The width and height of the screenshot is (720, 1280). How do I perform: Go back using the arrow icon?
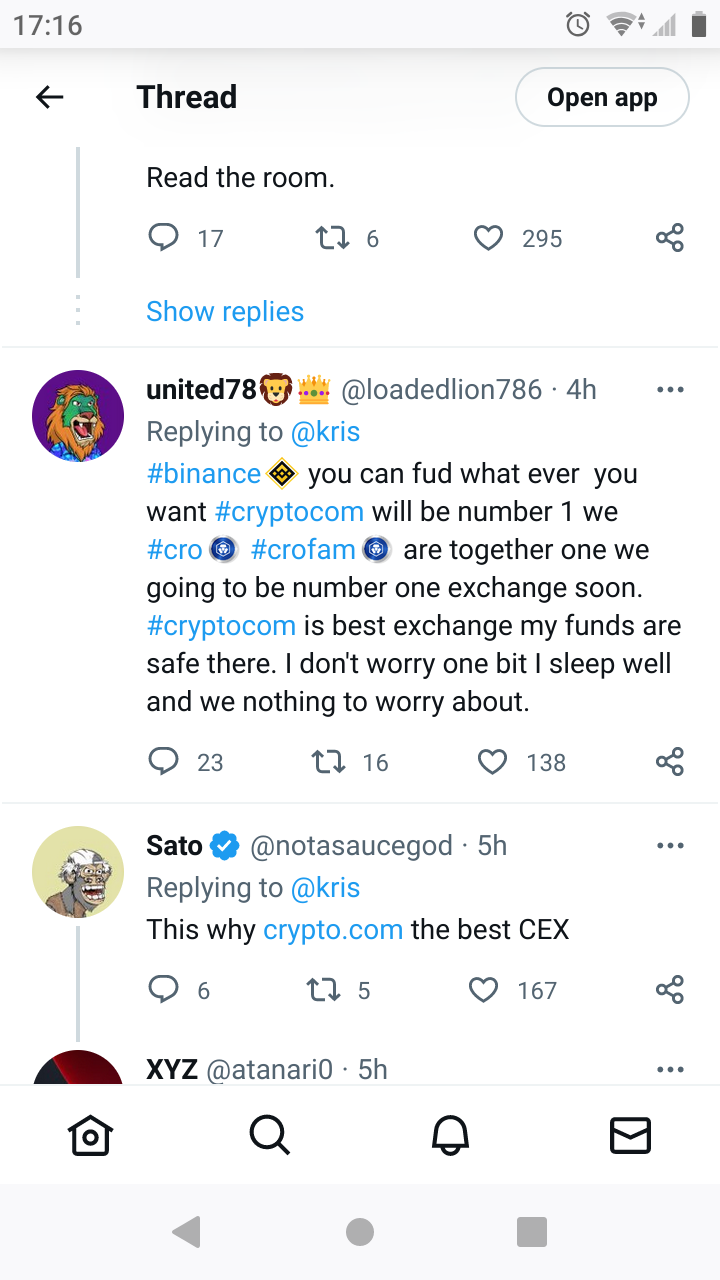pos(49,97)
